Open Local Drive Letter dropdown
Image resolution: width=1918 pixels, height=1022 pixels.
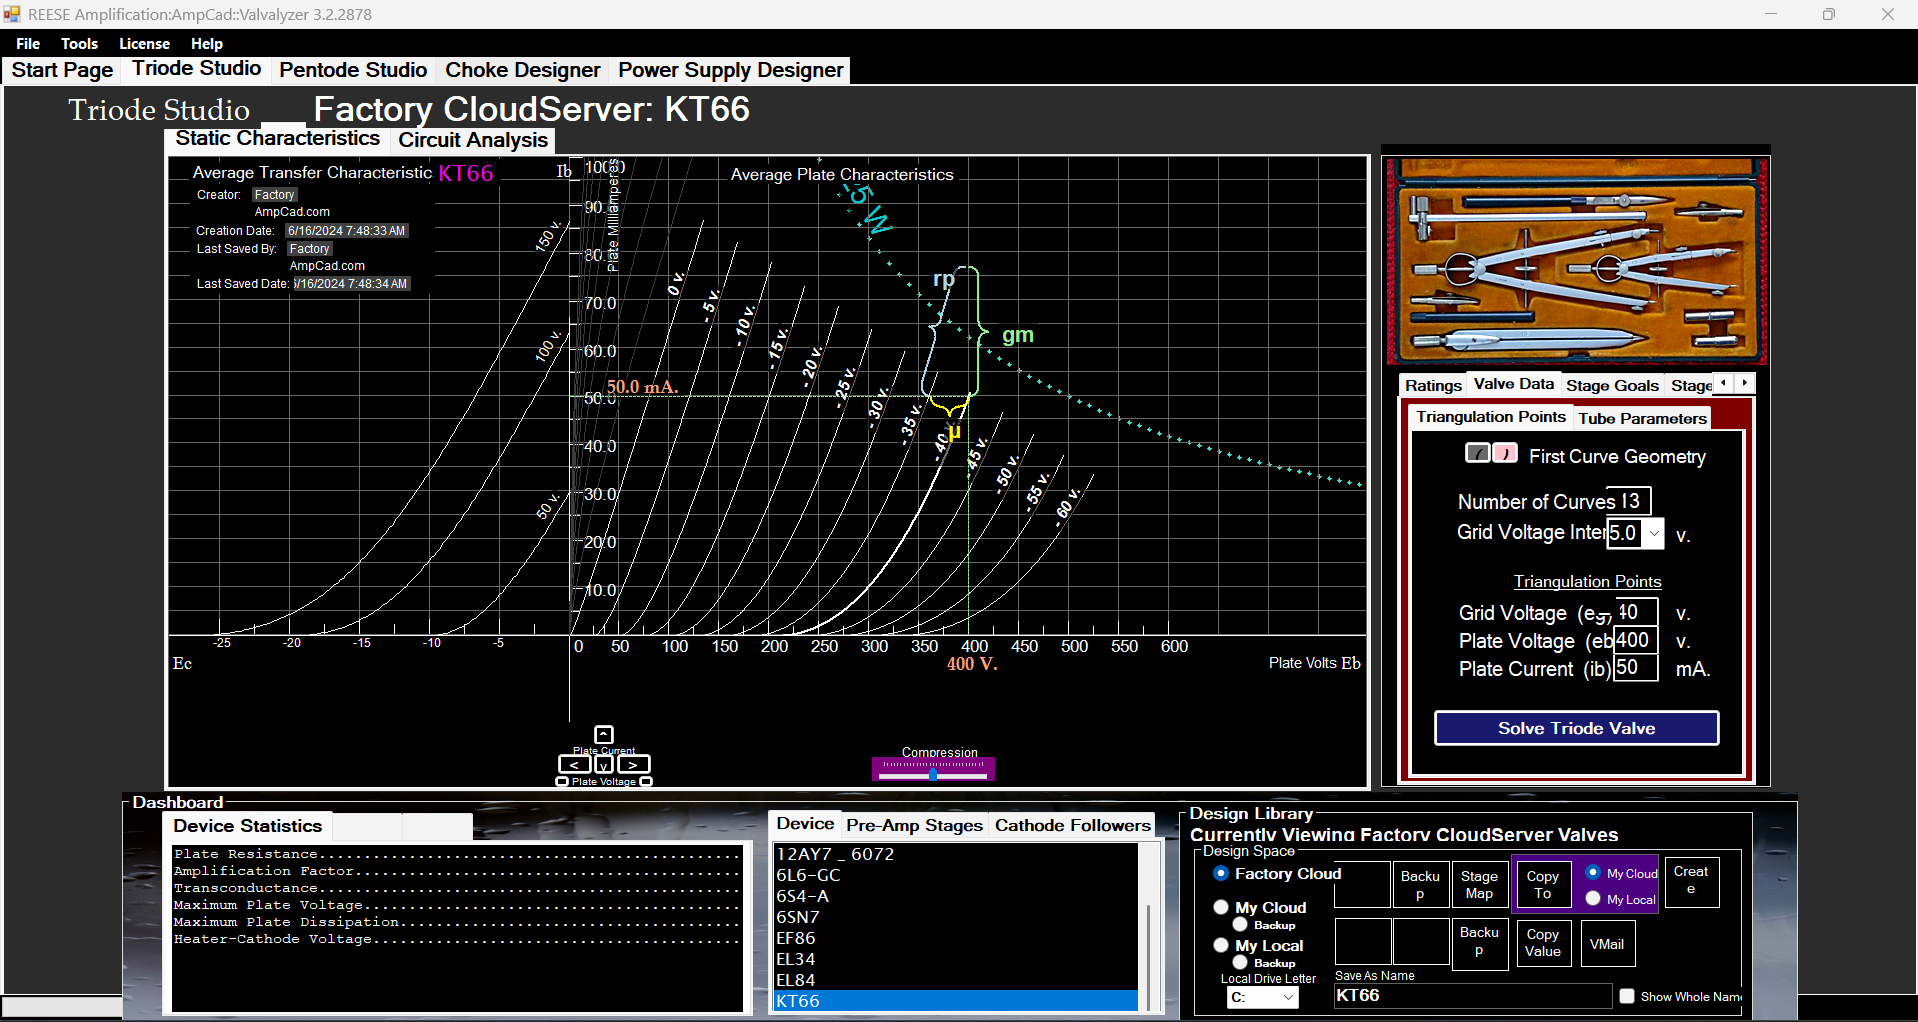(x=1288, y=997)
